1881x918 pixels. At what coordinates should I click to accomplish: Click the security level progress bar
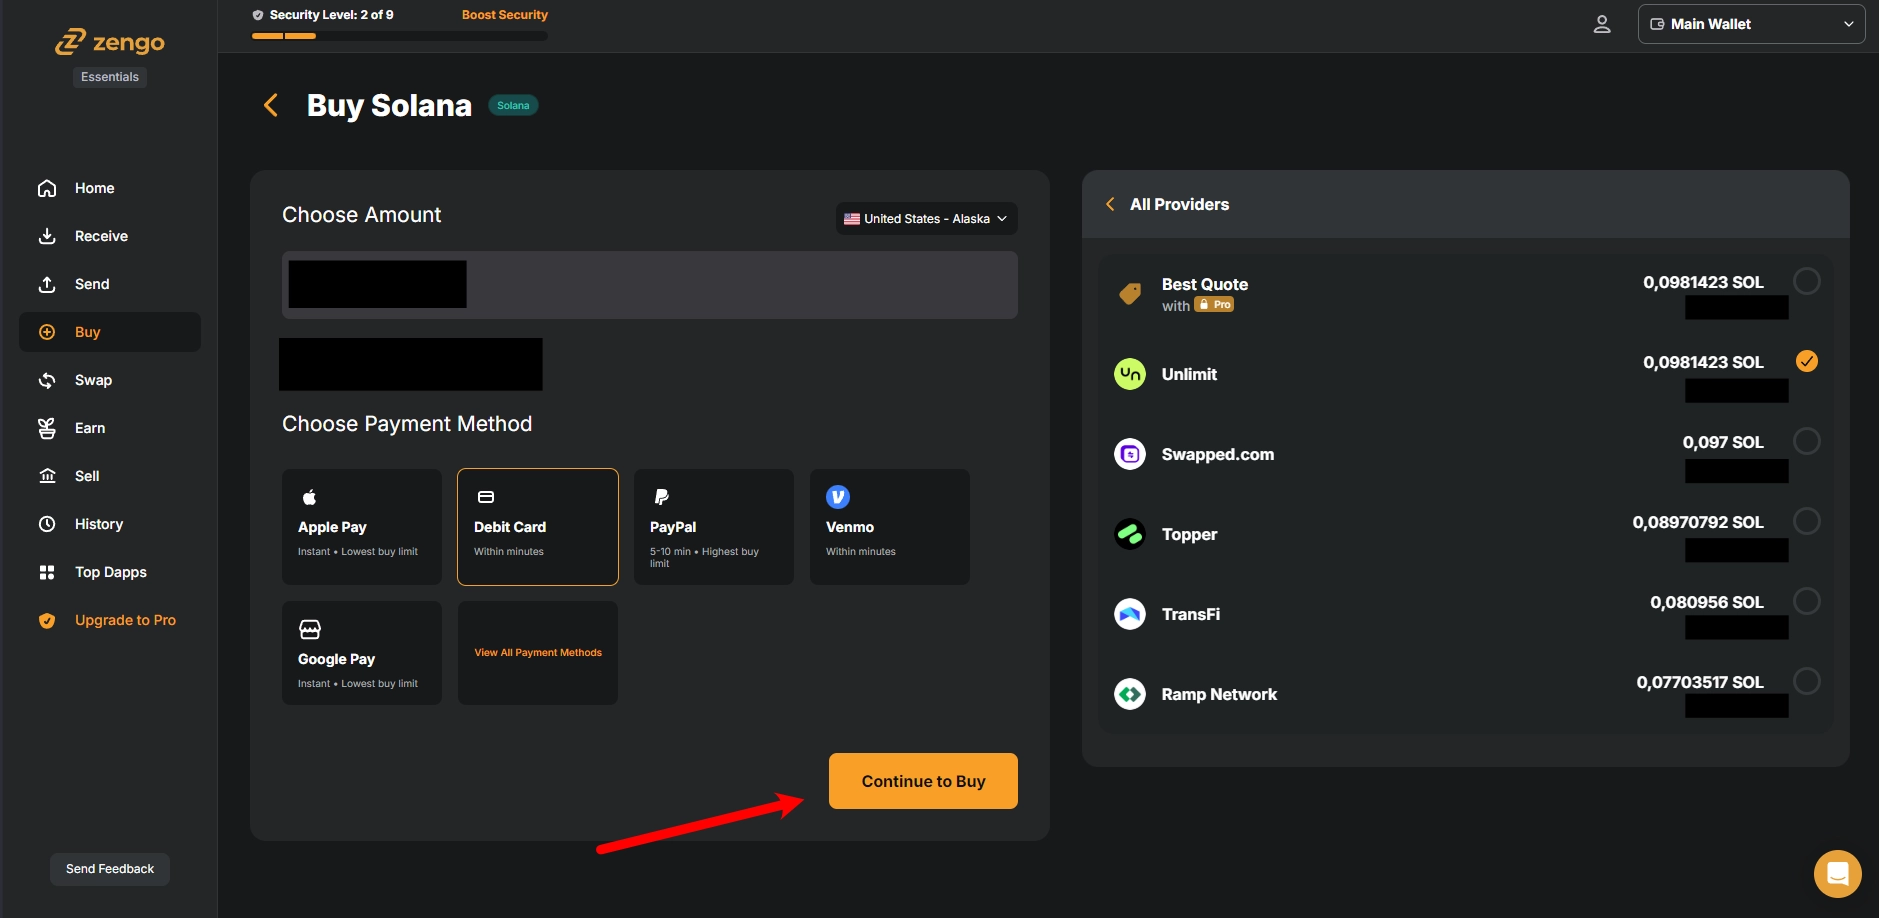click(x=399, y=36)
